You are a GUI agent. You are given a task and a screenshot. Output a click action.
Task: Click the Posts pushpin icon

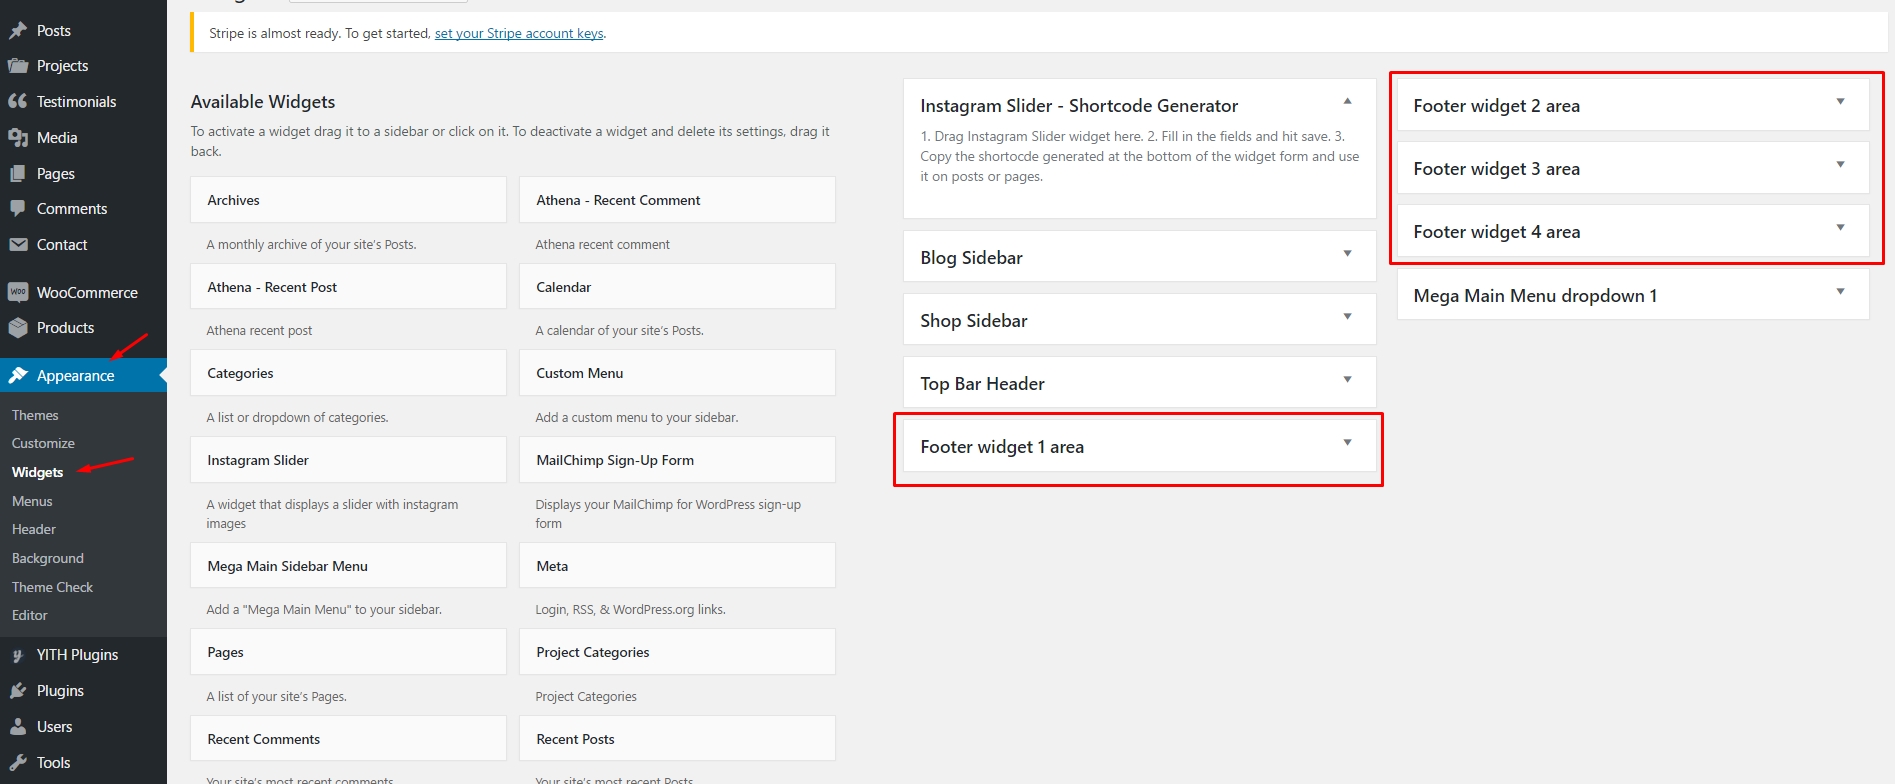coord(18,31)
